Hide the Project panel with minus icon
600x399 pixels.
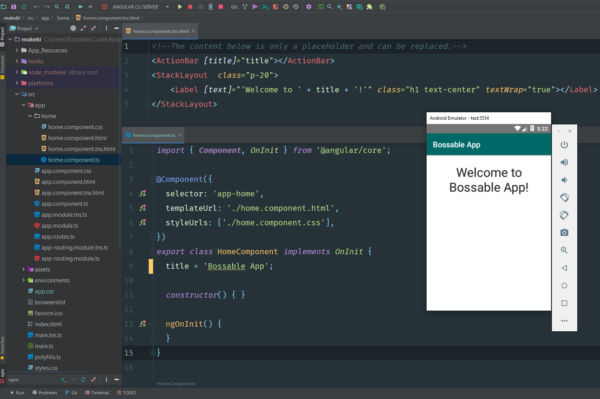pos(117,28)
